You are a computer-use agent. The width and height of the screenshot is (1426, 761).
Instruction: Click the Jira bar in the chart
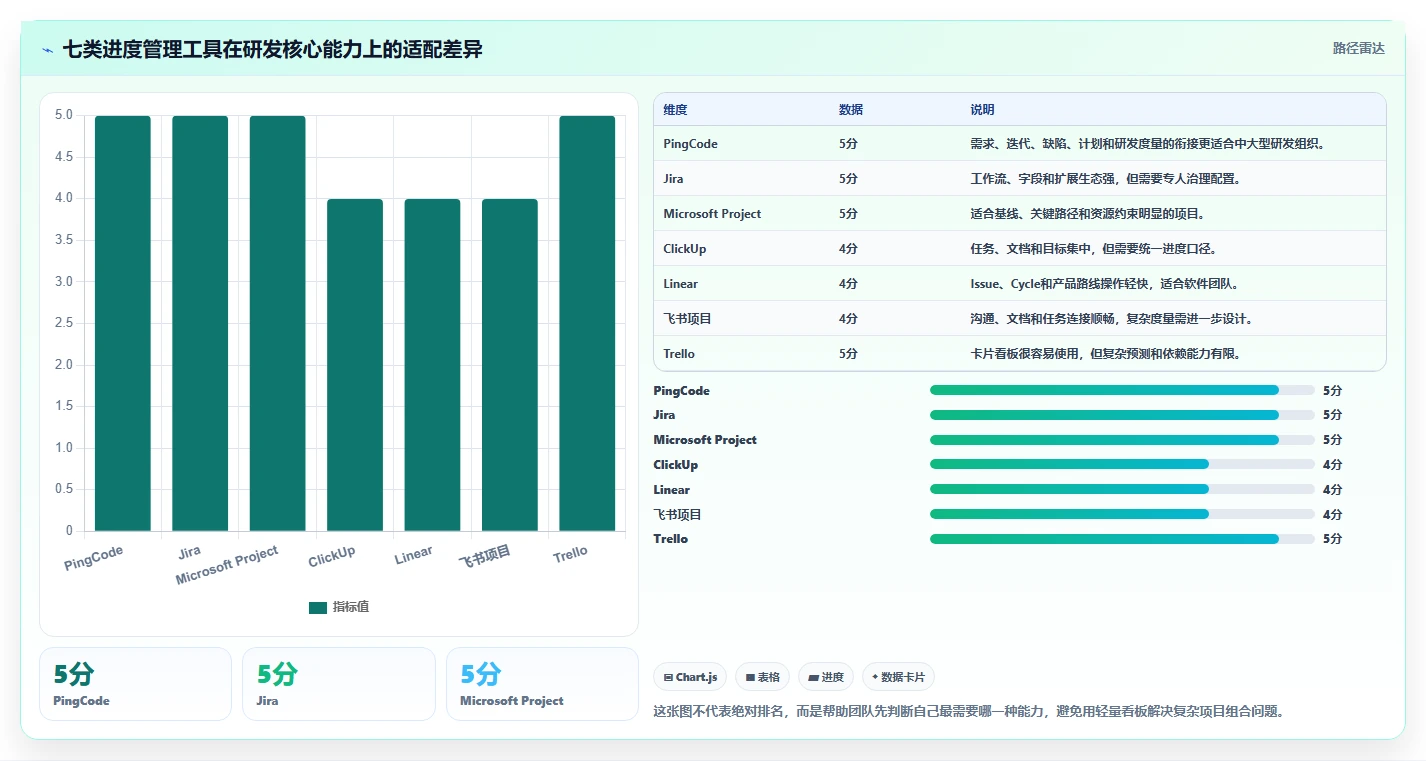click(200, 323)
